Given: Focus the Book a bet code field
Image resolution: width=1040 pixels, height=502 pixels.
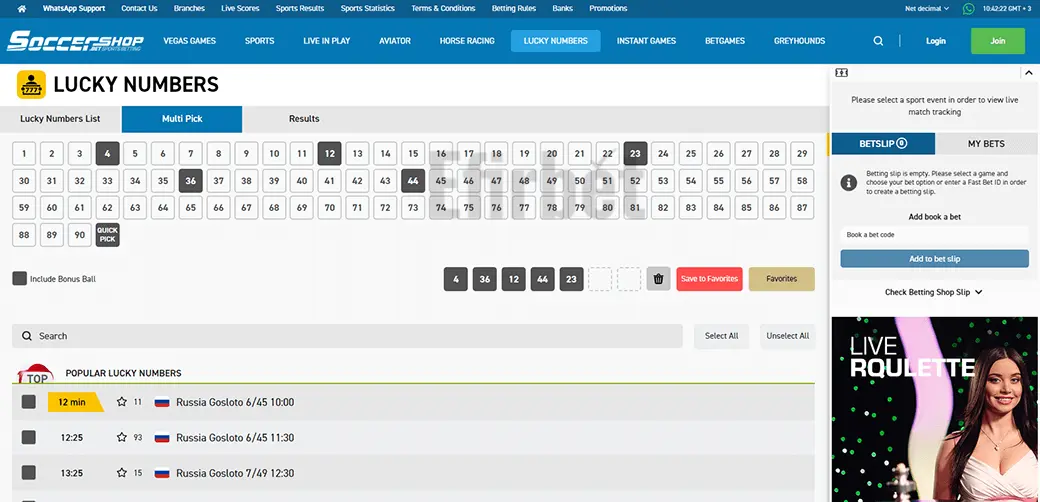Looking at the screenshot, I should pos(935,235).
